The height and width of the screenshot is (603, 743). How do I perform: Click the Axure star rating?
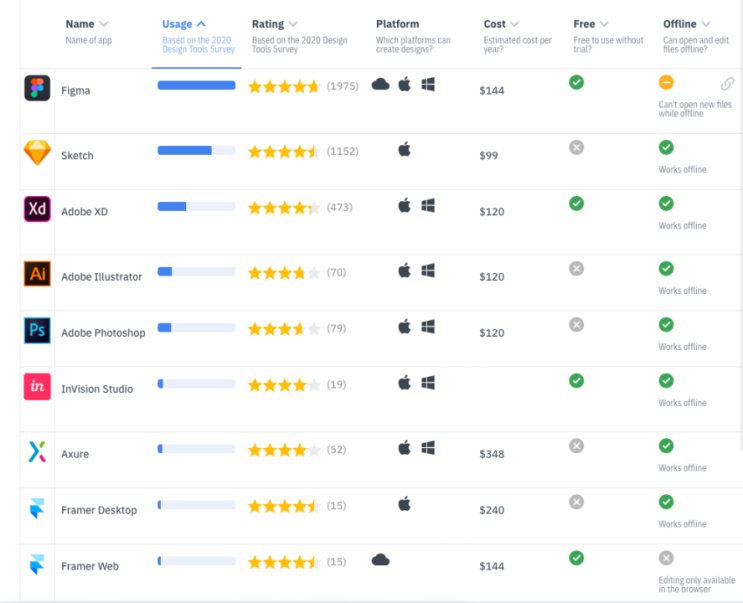284,450
